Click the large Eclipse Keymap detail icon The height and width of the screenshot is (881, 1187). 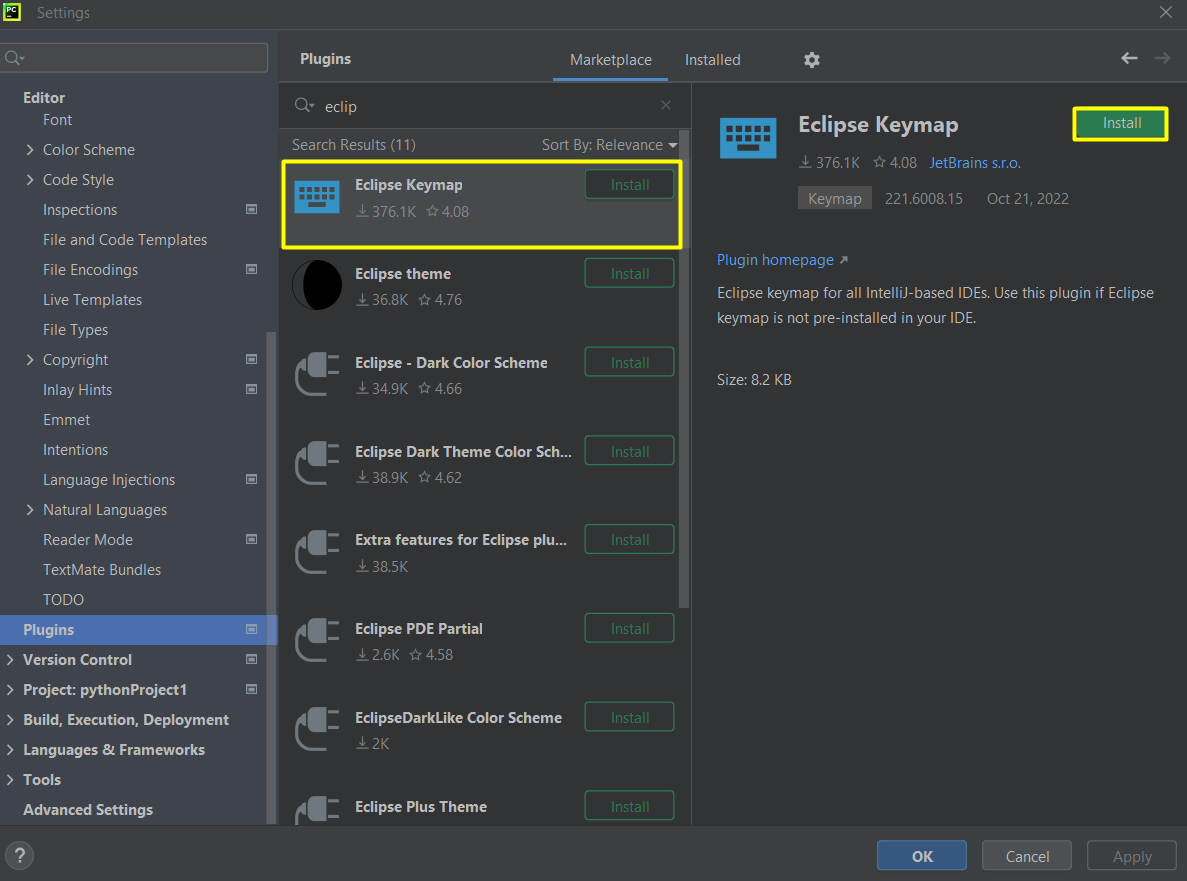[x=747, y=138]
